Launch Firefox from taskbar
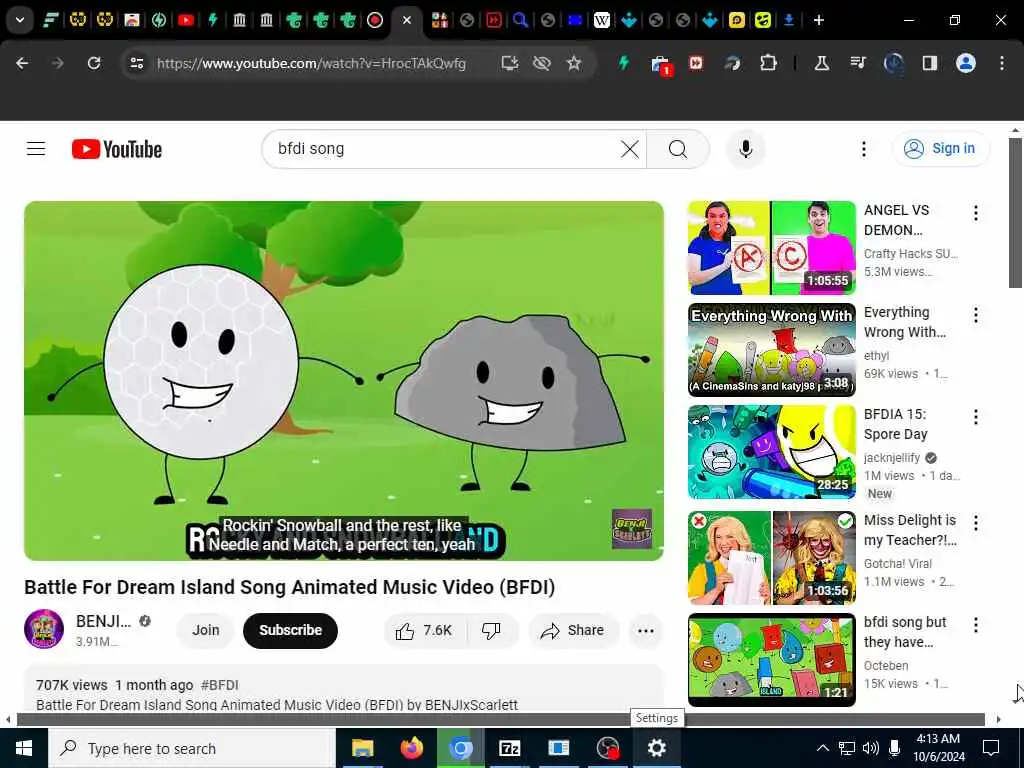 (411, 748)
